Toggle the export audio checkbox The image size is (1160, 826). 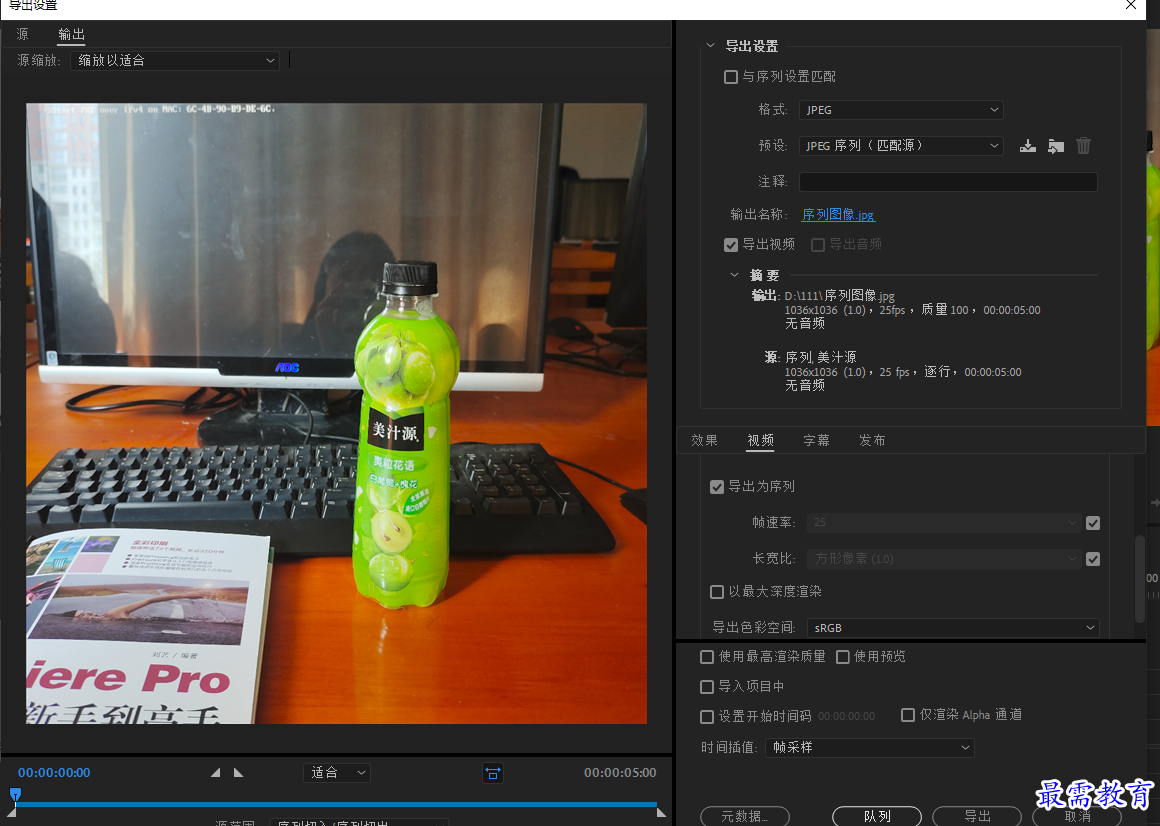point(818,245)
